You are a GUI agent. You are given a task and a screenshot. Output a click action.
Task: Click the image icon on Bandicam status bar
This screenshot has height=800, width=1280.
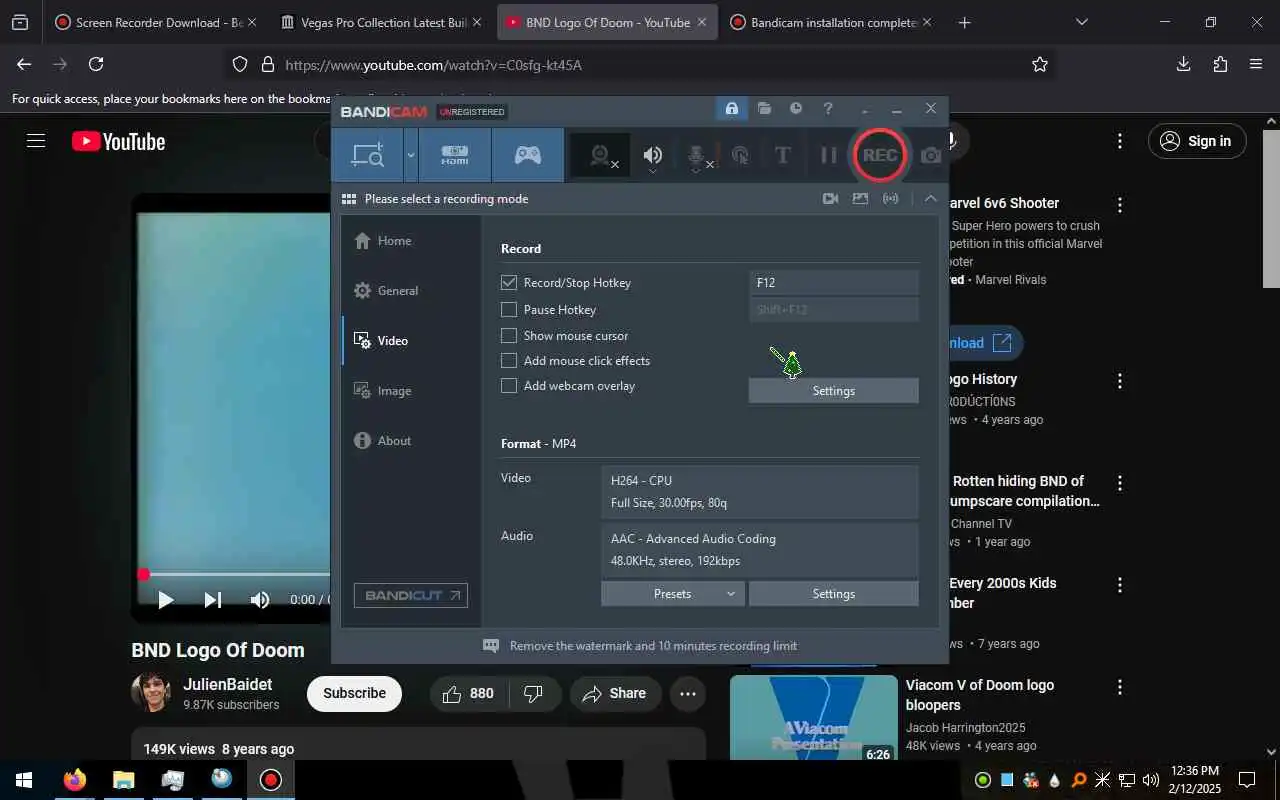pos(860,199)
